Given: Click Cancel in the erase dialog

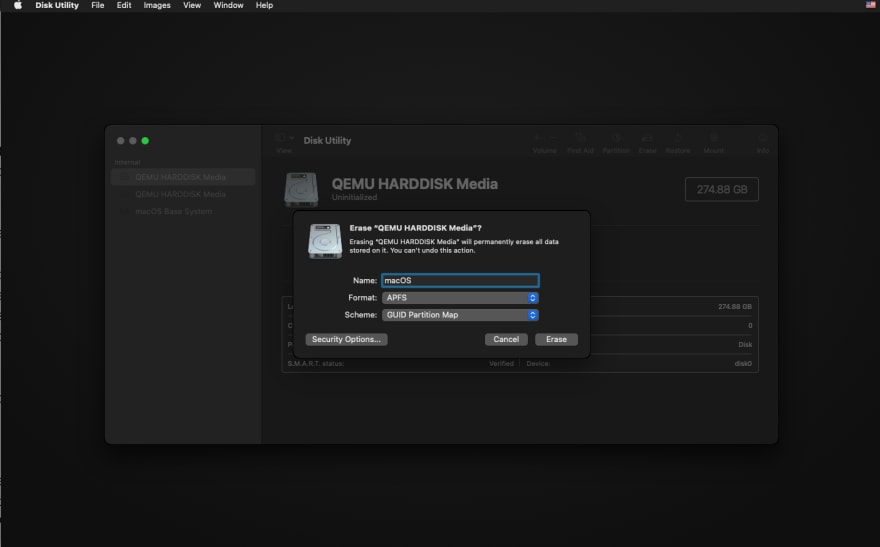Looking at the screenshot, I should tap(506, 339).
